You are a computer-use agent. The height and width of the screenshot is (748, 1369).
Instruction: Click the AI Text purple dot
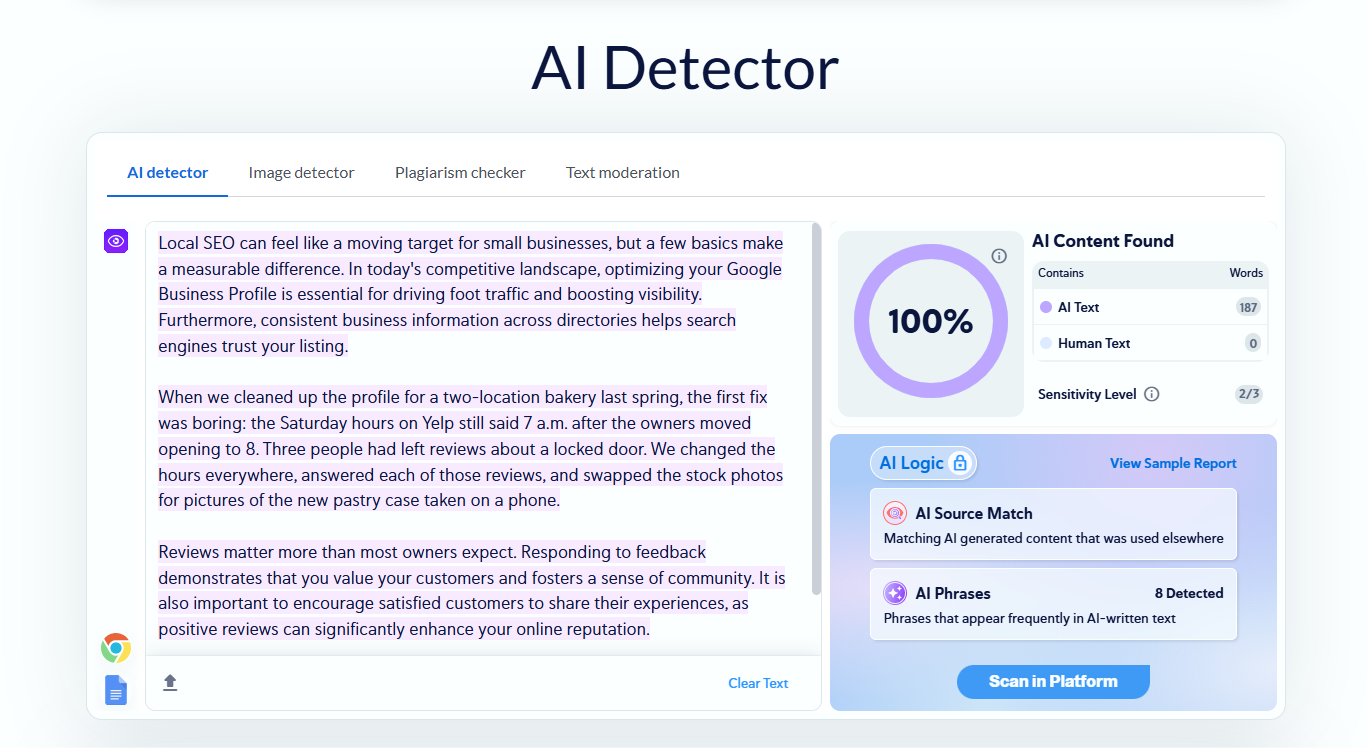click(x=1046, y=307)
